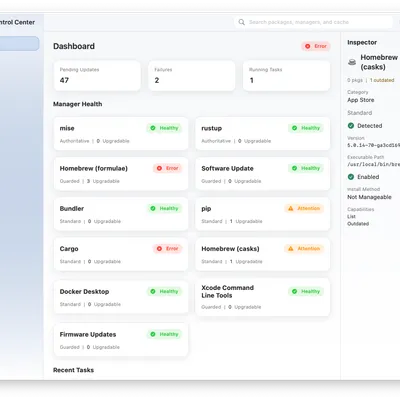Click '3 Upgradable' under Homebrew (formulae)

pyautogui.click(x=103, y=181)
